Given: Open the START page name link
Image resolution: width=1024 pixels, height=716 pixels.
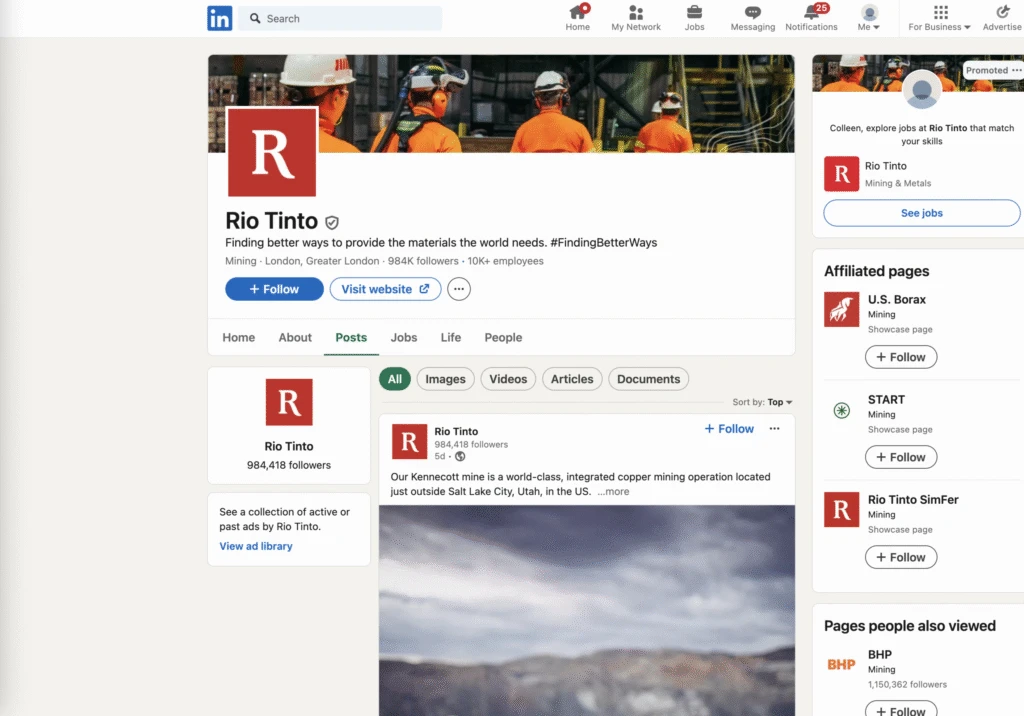Looking at the screenshot, I should coord(886,399).
